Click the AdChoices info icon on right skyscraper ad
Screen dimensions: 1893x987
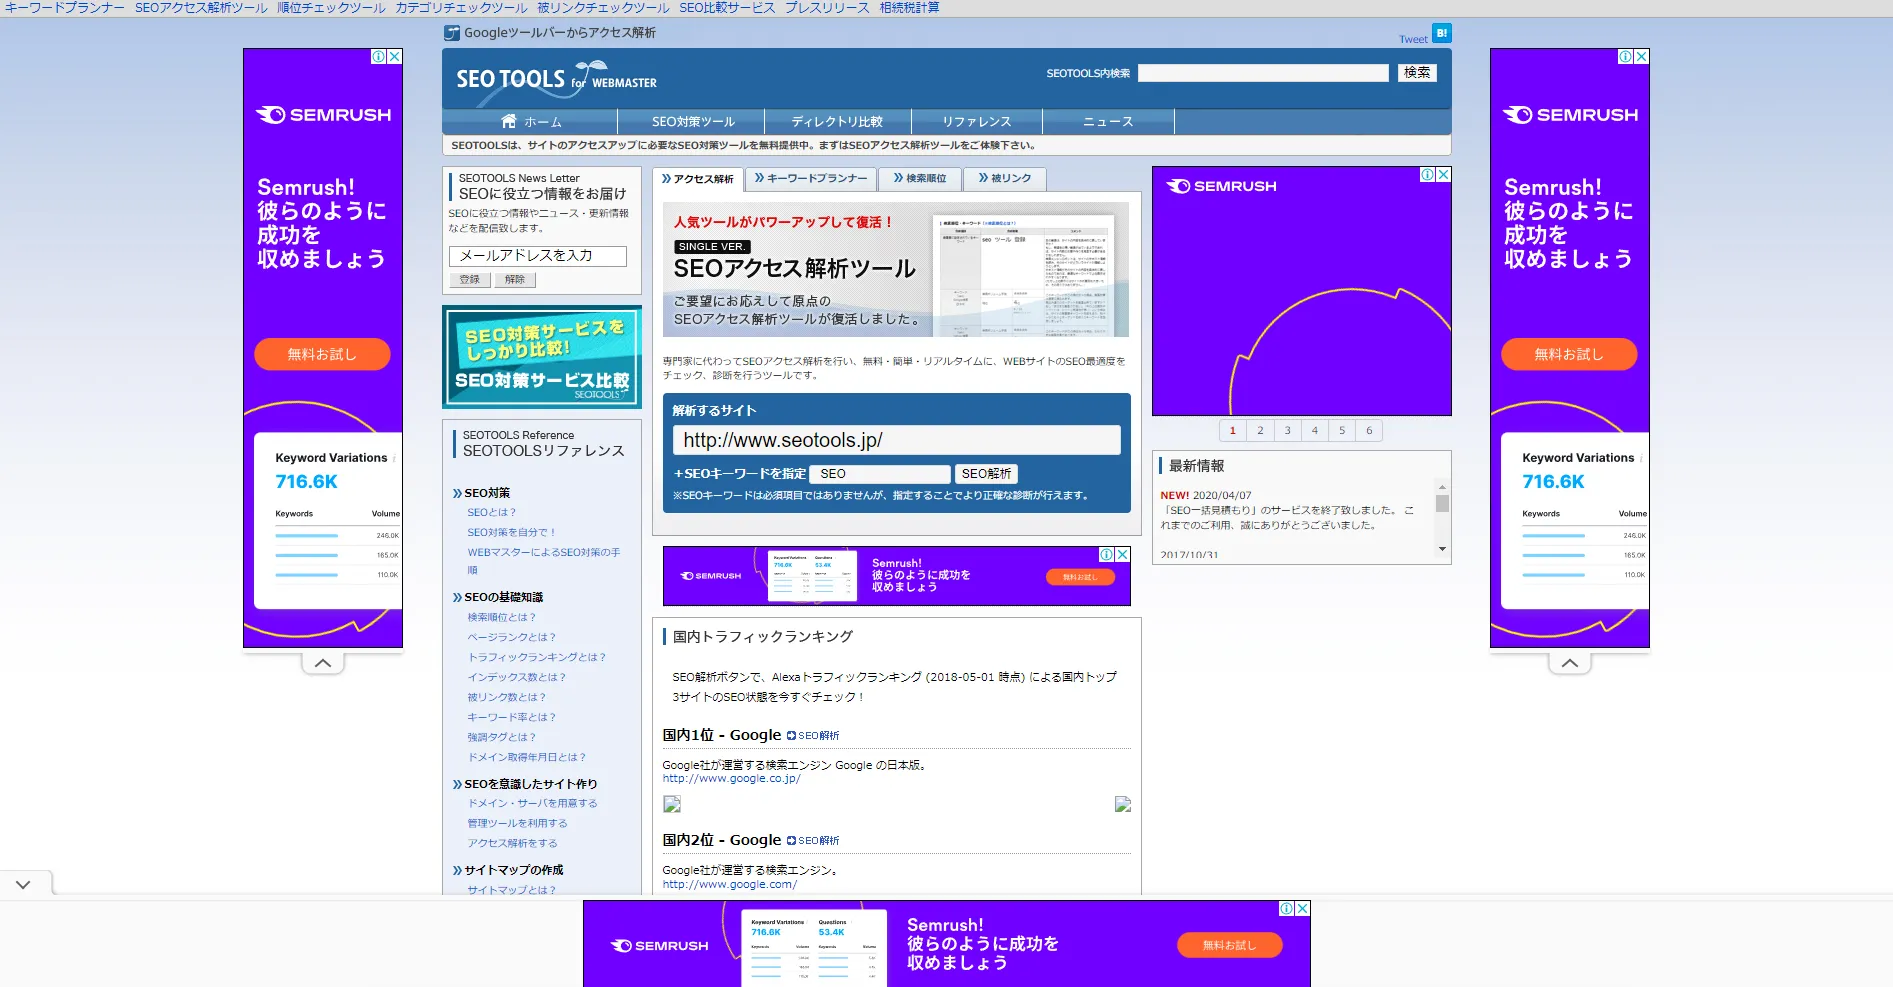click(1626, 57)
